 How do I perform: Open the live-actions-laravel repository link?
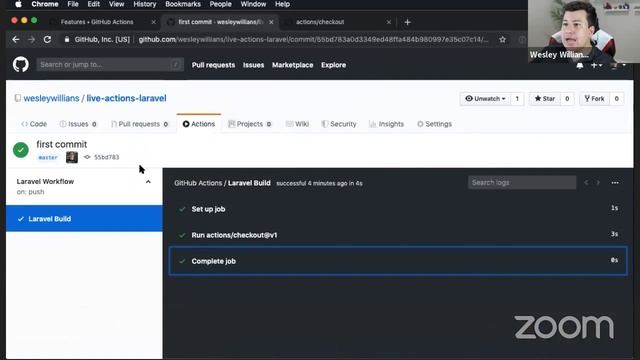pos(127,98)
